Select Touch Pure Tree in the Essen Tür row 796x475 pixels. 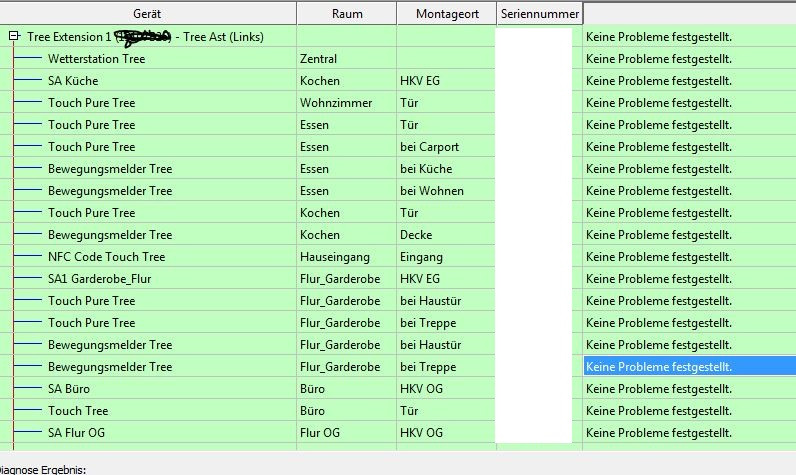[x=91, y=125]
